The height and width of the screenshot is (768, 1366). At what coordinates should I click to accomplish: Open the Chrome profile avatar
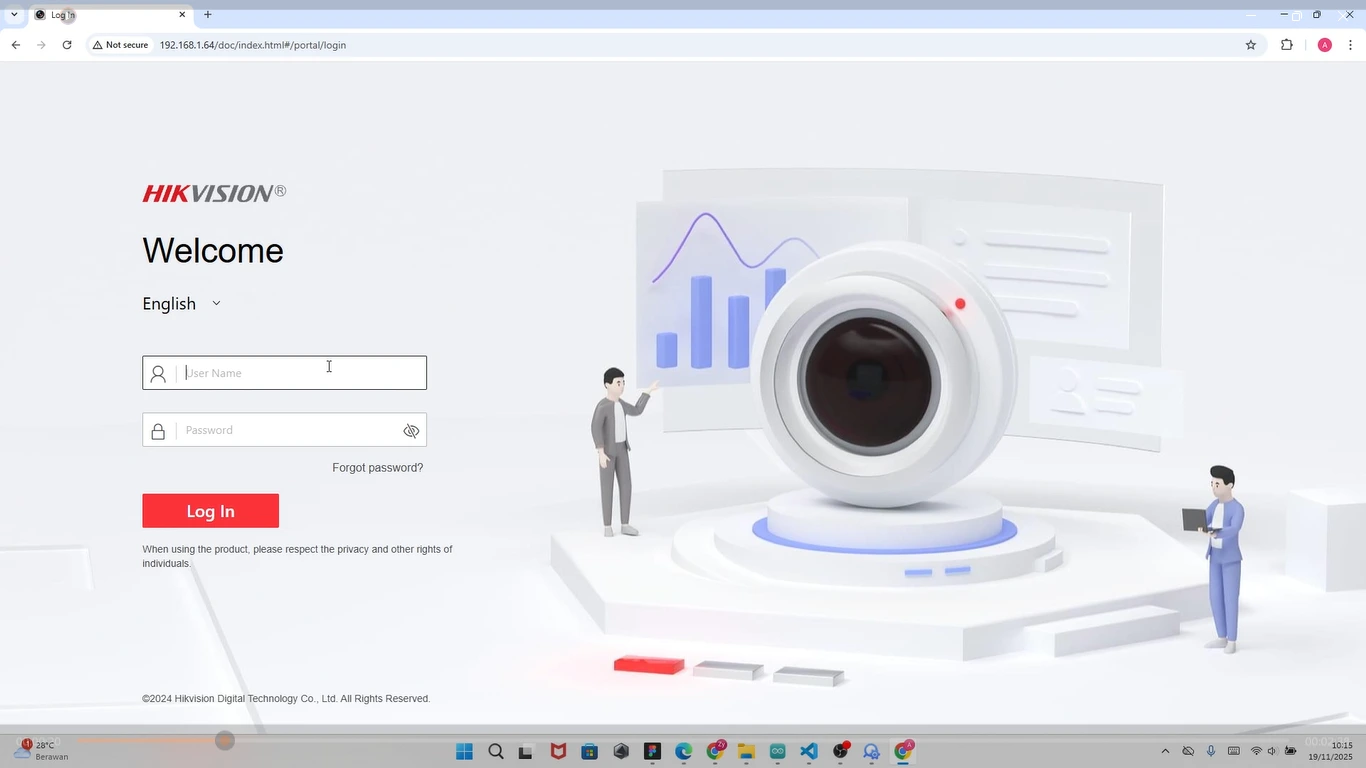(1324, 45)
